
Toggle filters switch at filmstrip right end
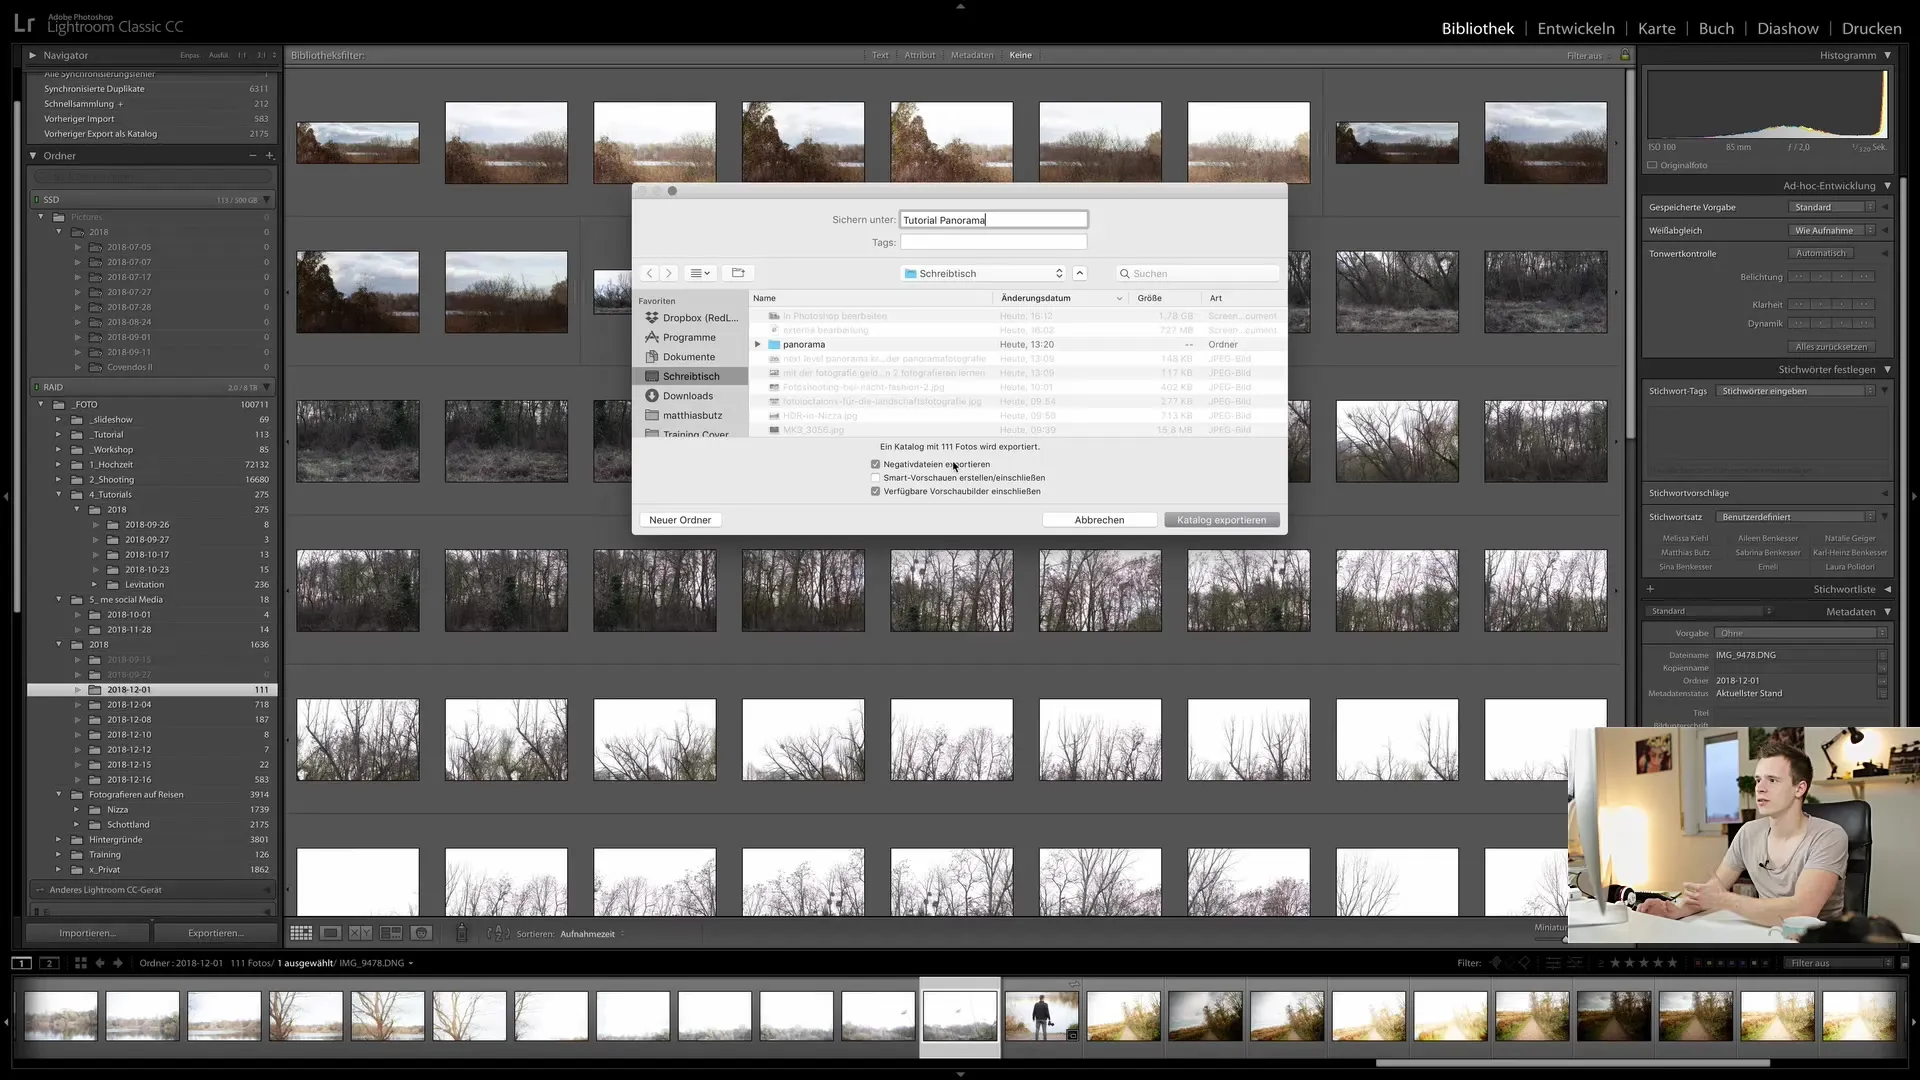1904,963
